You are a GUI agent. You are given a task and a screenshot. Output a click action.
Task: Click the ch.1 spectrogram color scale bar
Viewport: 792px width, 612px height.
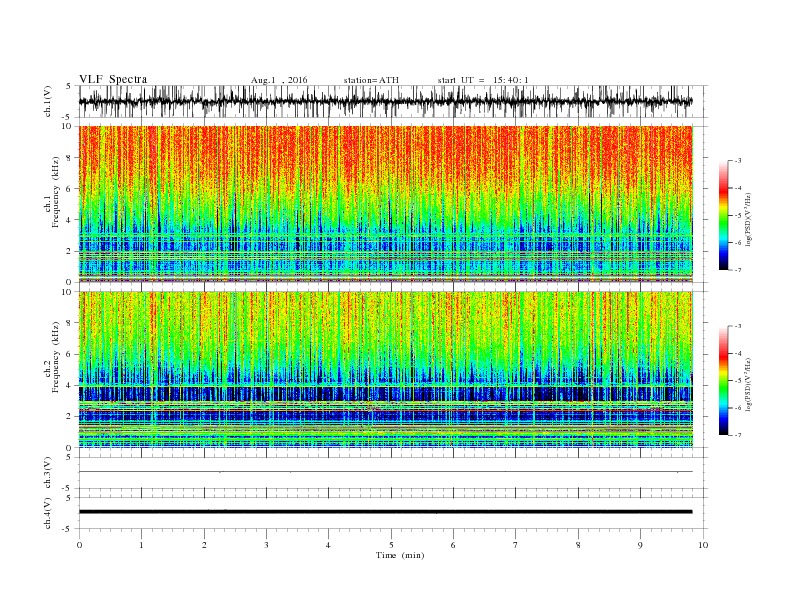pyautogui.click(x=723, y=215)
